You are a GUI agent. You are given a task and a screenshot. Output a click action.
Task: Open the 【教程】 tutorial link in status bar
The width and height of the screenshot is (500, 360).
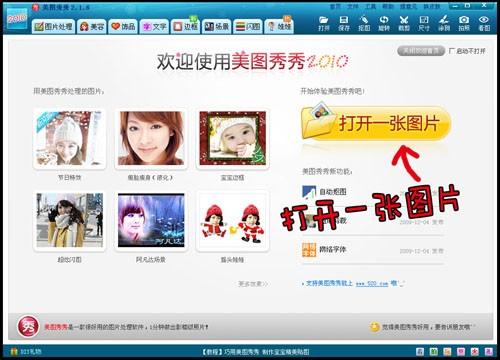[x=256, y=352]
